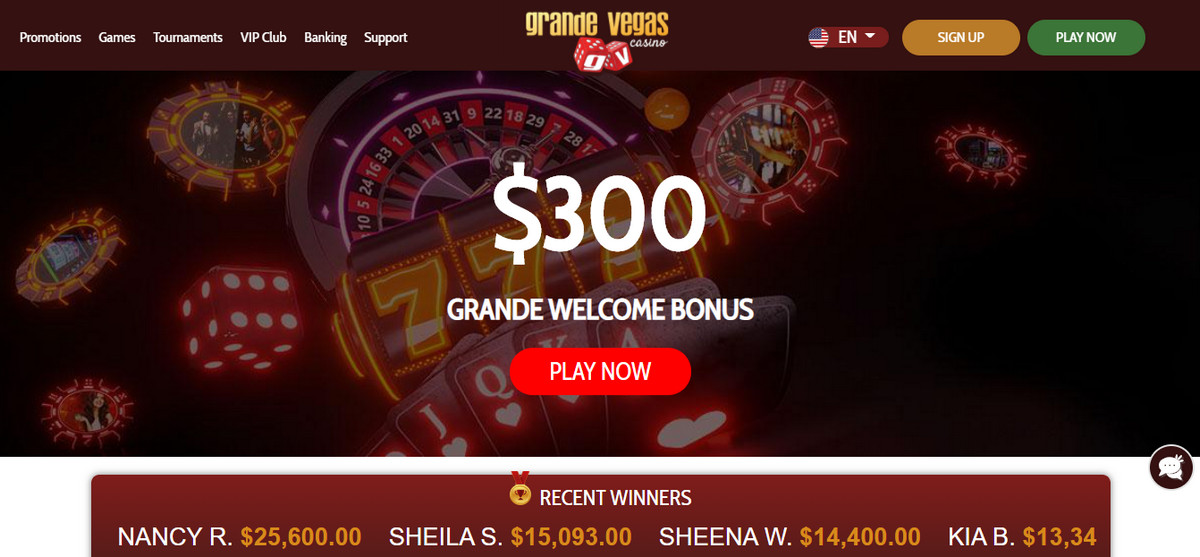Click the Grande Vegas casino logo

click(x=598, y=39)
